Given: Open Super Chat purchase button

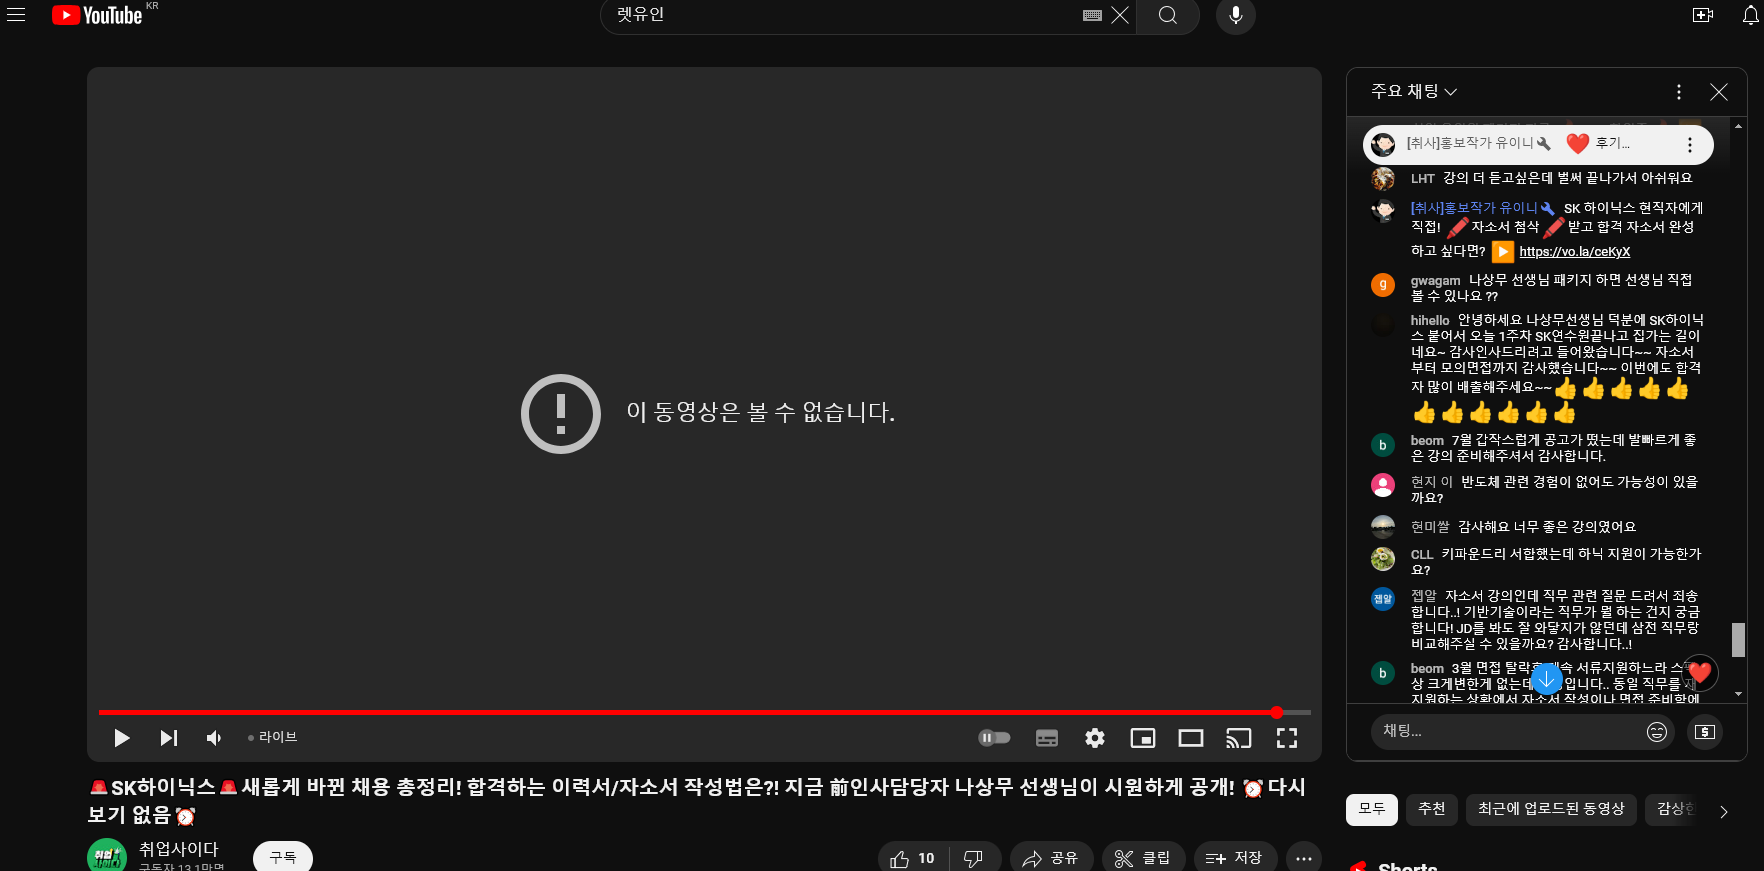Looking at the screenshot, I should (x=1705, y=732).
